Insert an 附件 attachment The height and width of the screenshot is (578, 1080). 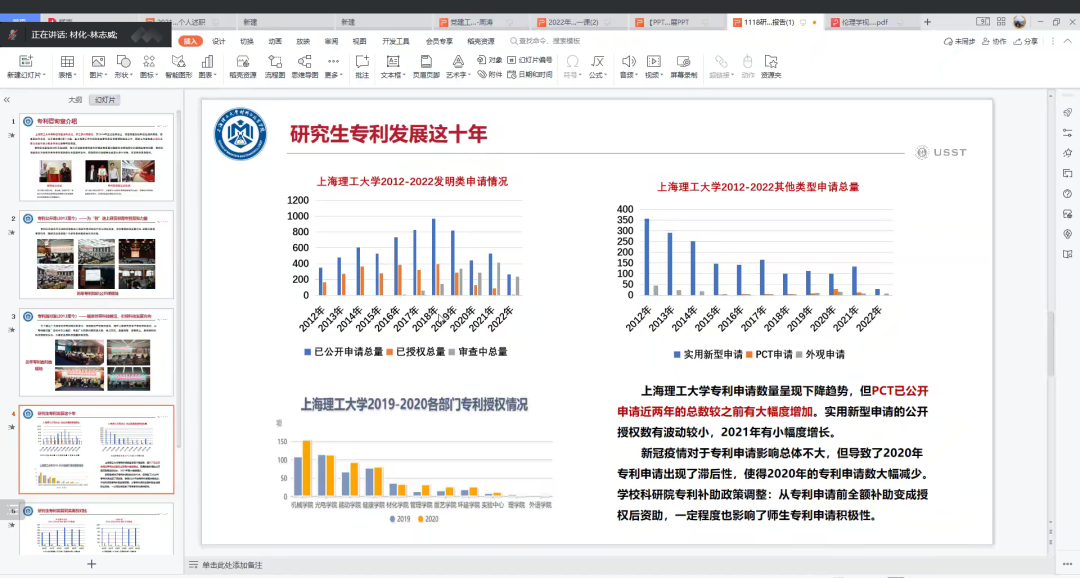click(x=490, y=74)
